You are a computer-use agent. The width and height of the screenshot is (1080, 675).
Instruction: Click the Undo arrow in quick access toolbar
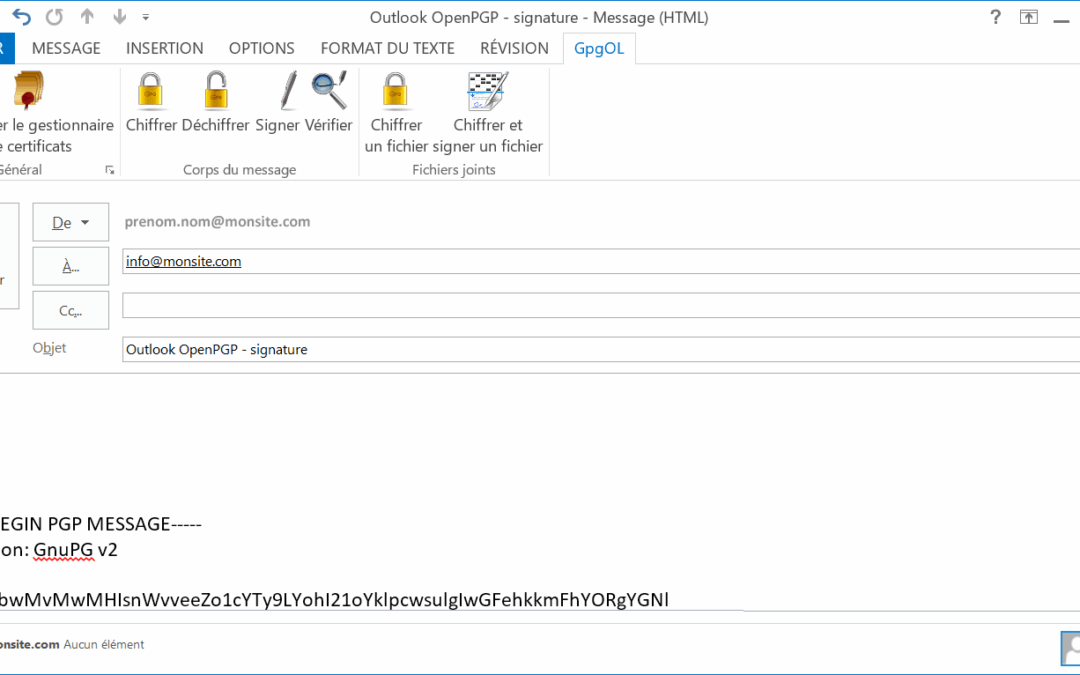(x=21, y=17)
